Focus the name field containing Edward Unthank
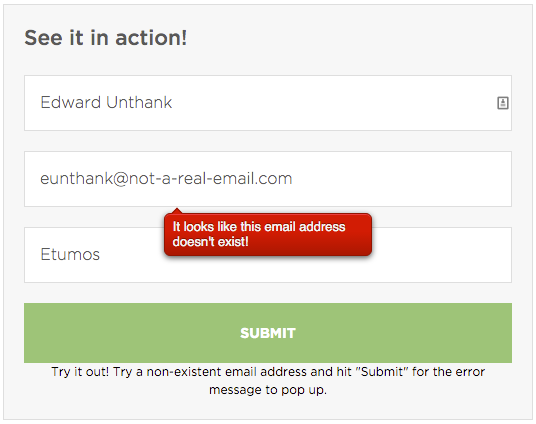The image size is (536, 424). click(x=268, y=103)
